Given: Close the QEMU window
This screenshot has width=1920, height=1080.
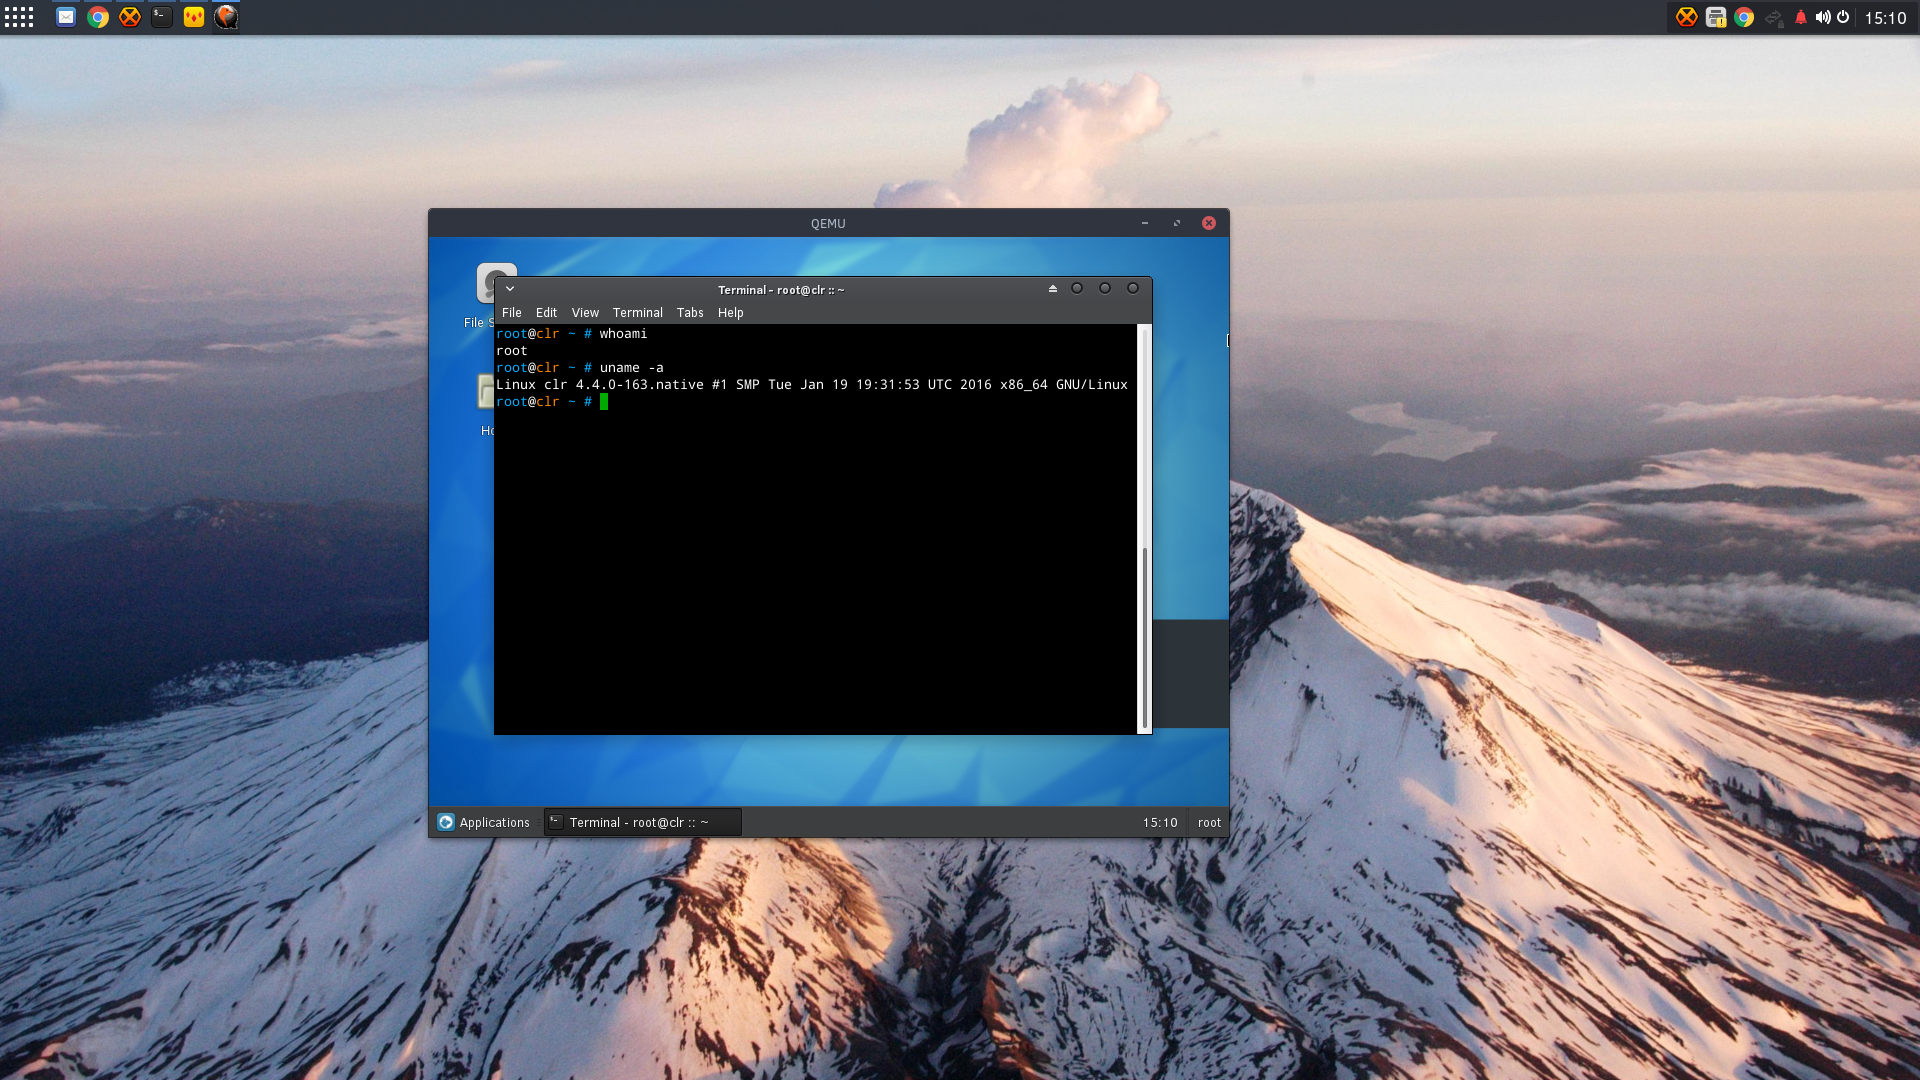Looking at the screenshot, I should click(1209, 223).
